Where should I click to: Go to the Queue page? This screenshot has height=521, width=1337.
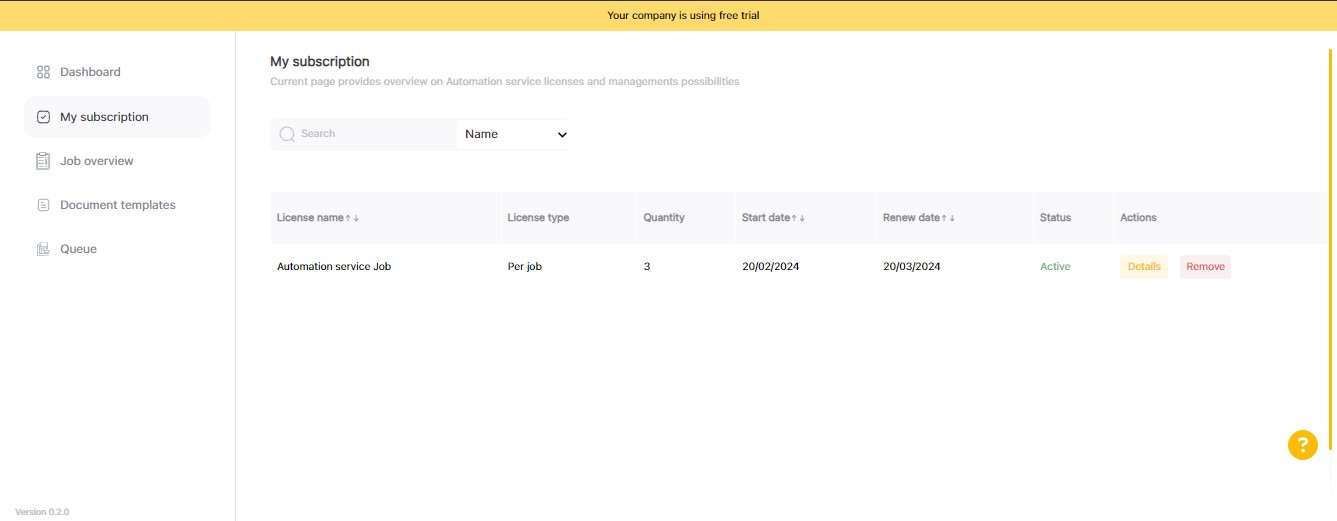(78, 249)
